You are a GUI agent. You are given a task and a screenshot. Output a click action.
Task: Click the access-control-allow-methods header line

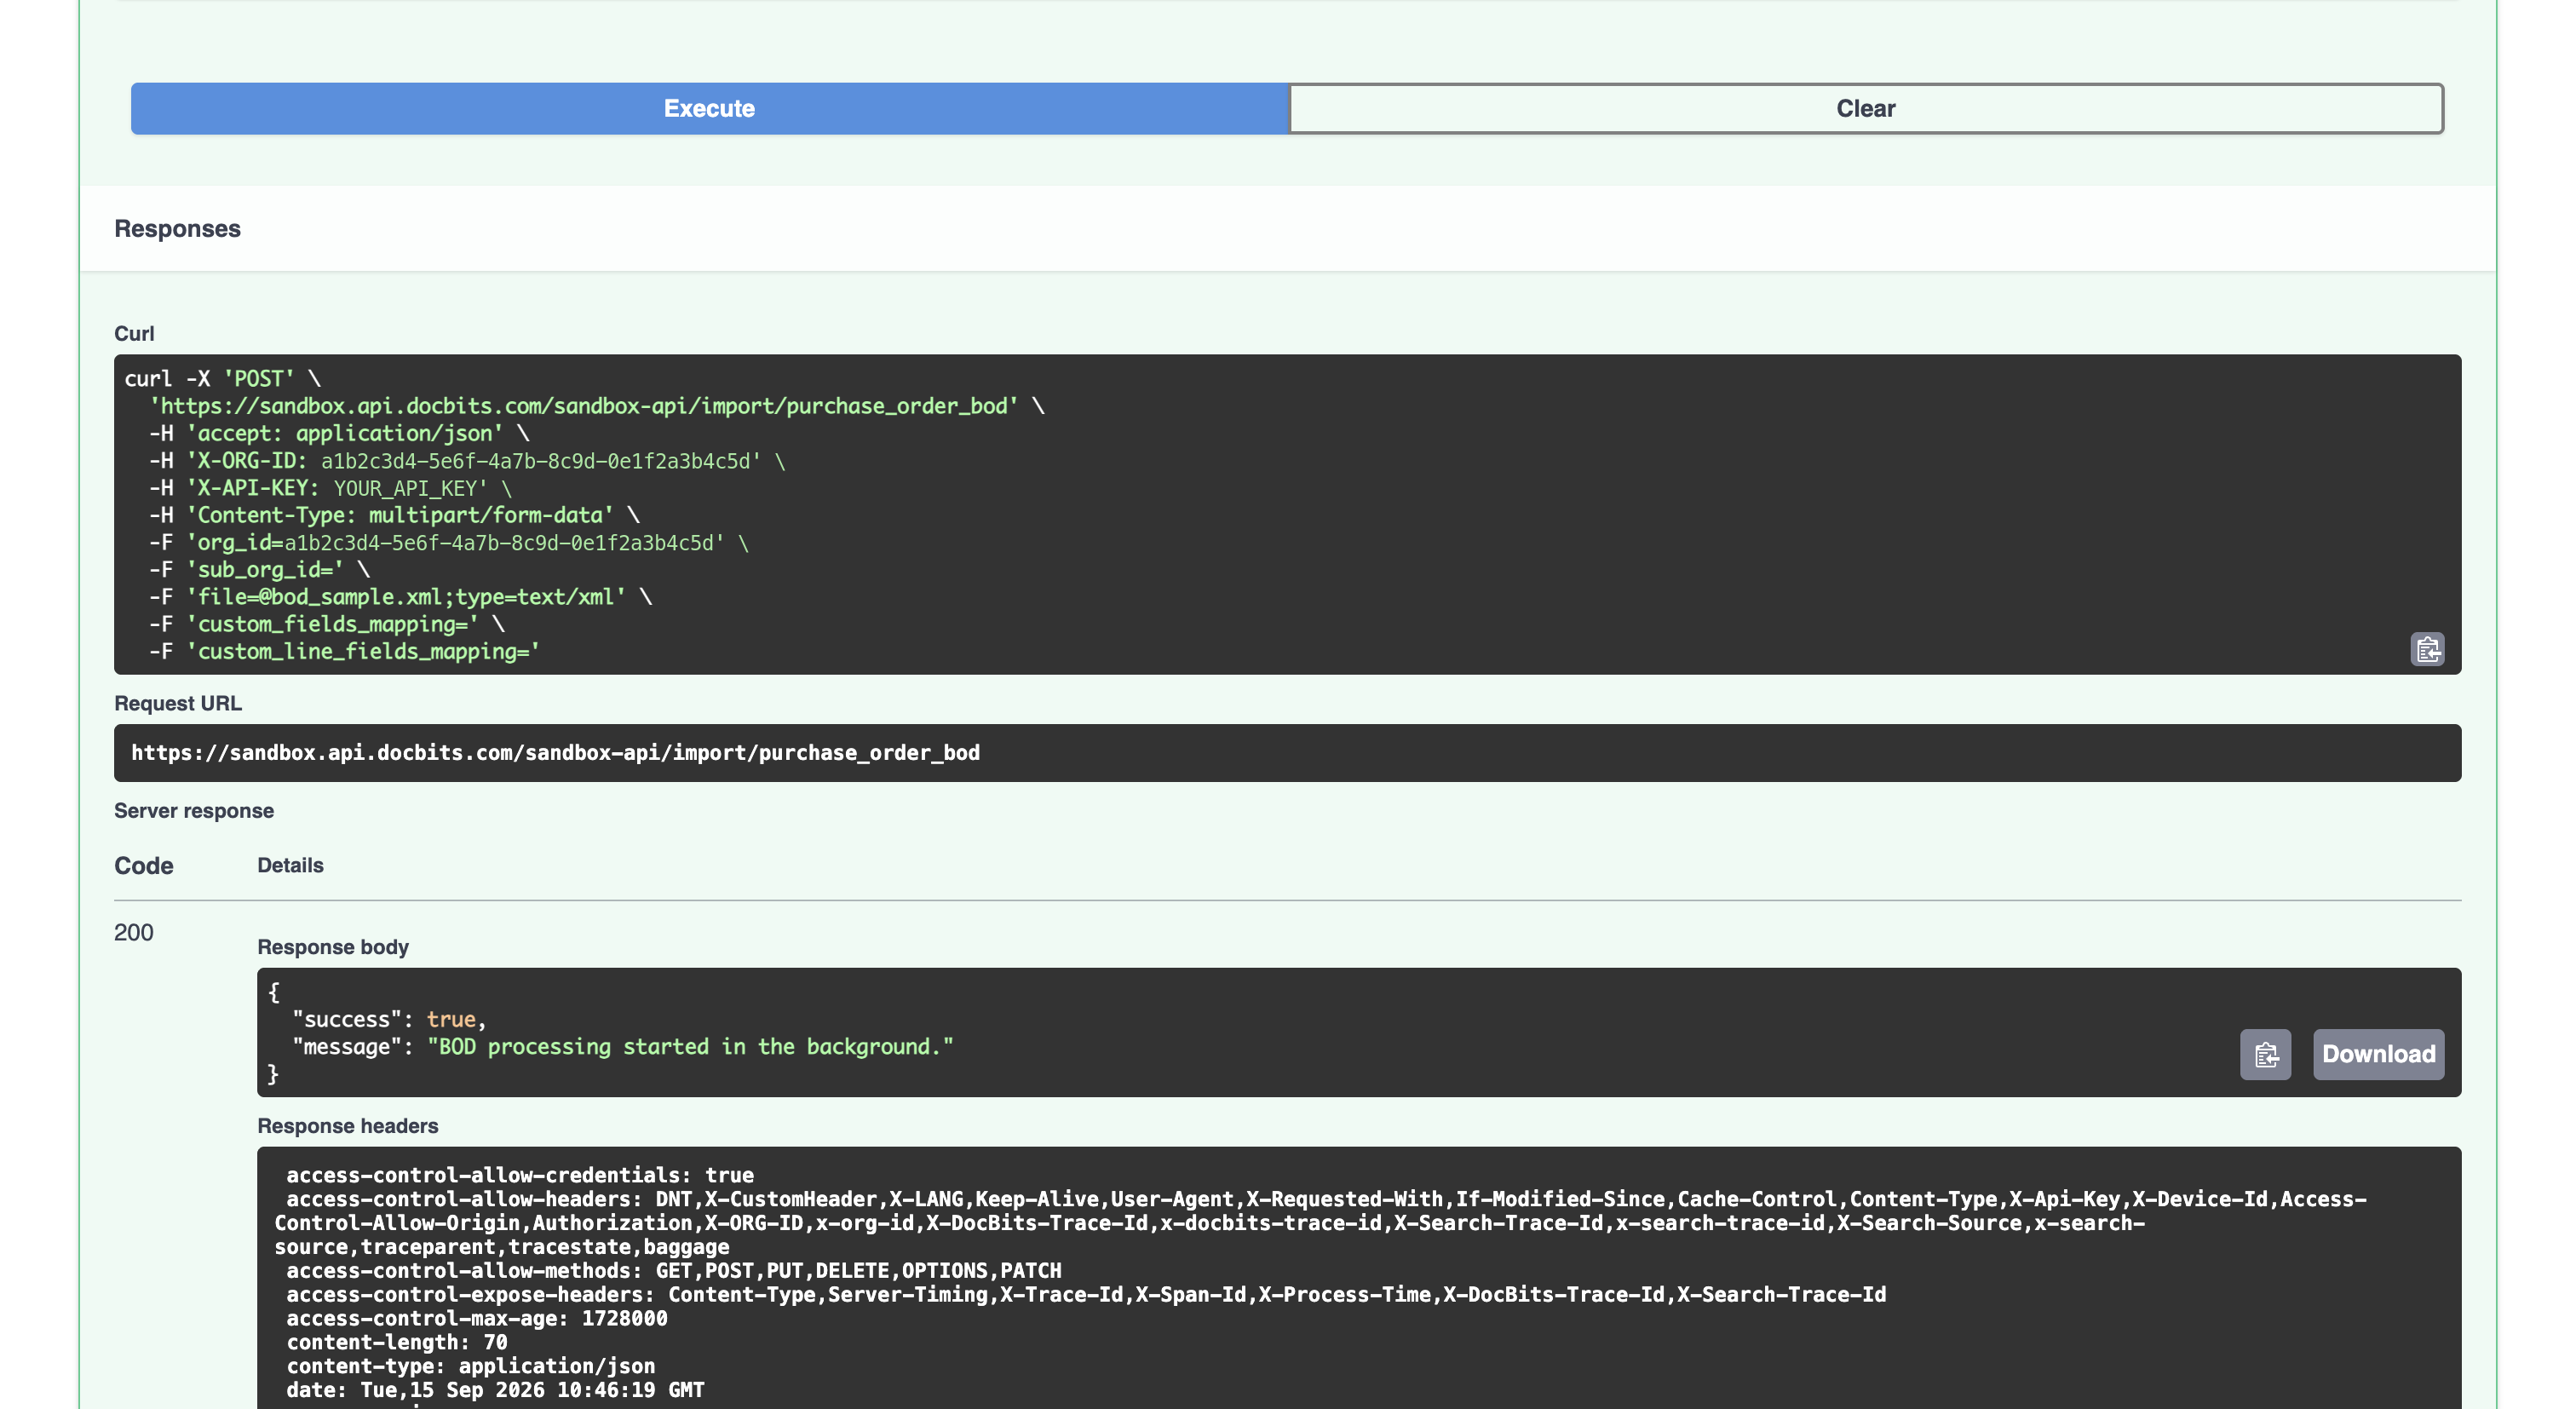click(x=674, y=1271)
